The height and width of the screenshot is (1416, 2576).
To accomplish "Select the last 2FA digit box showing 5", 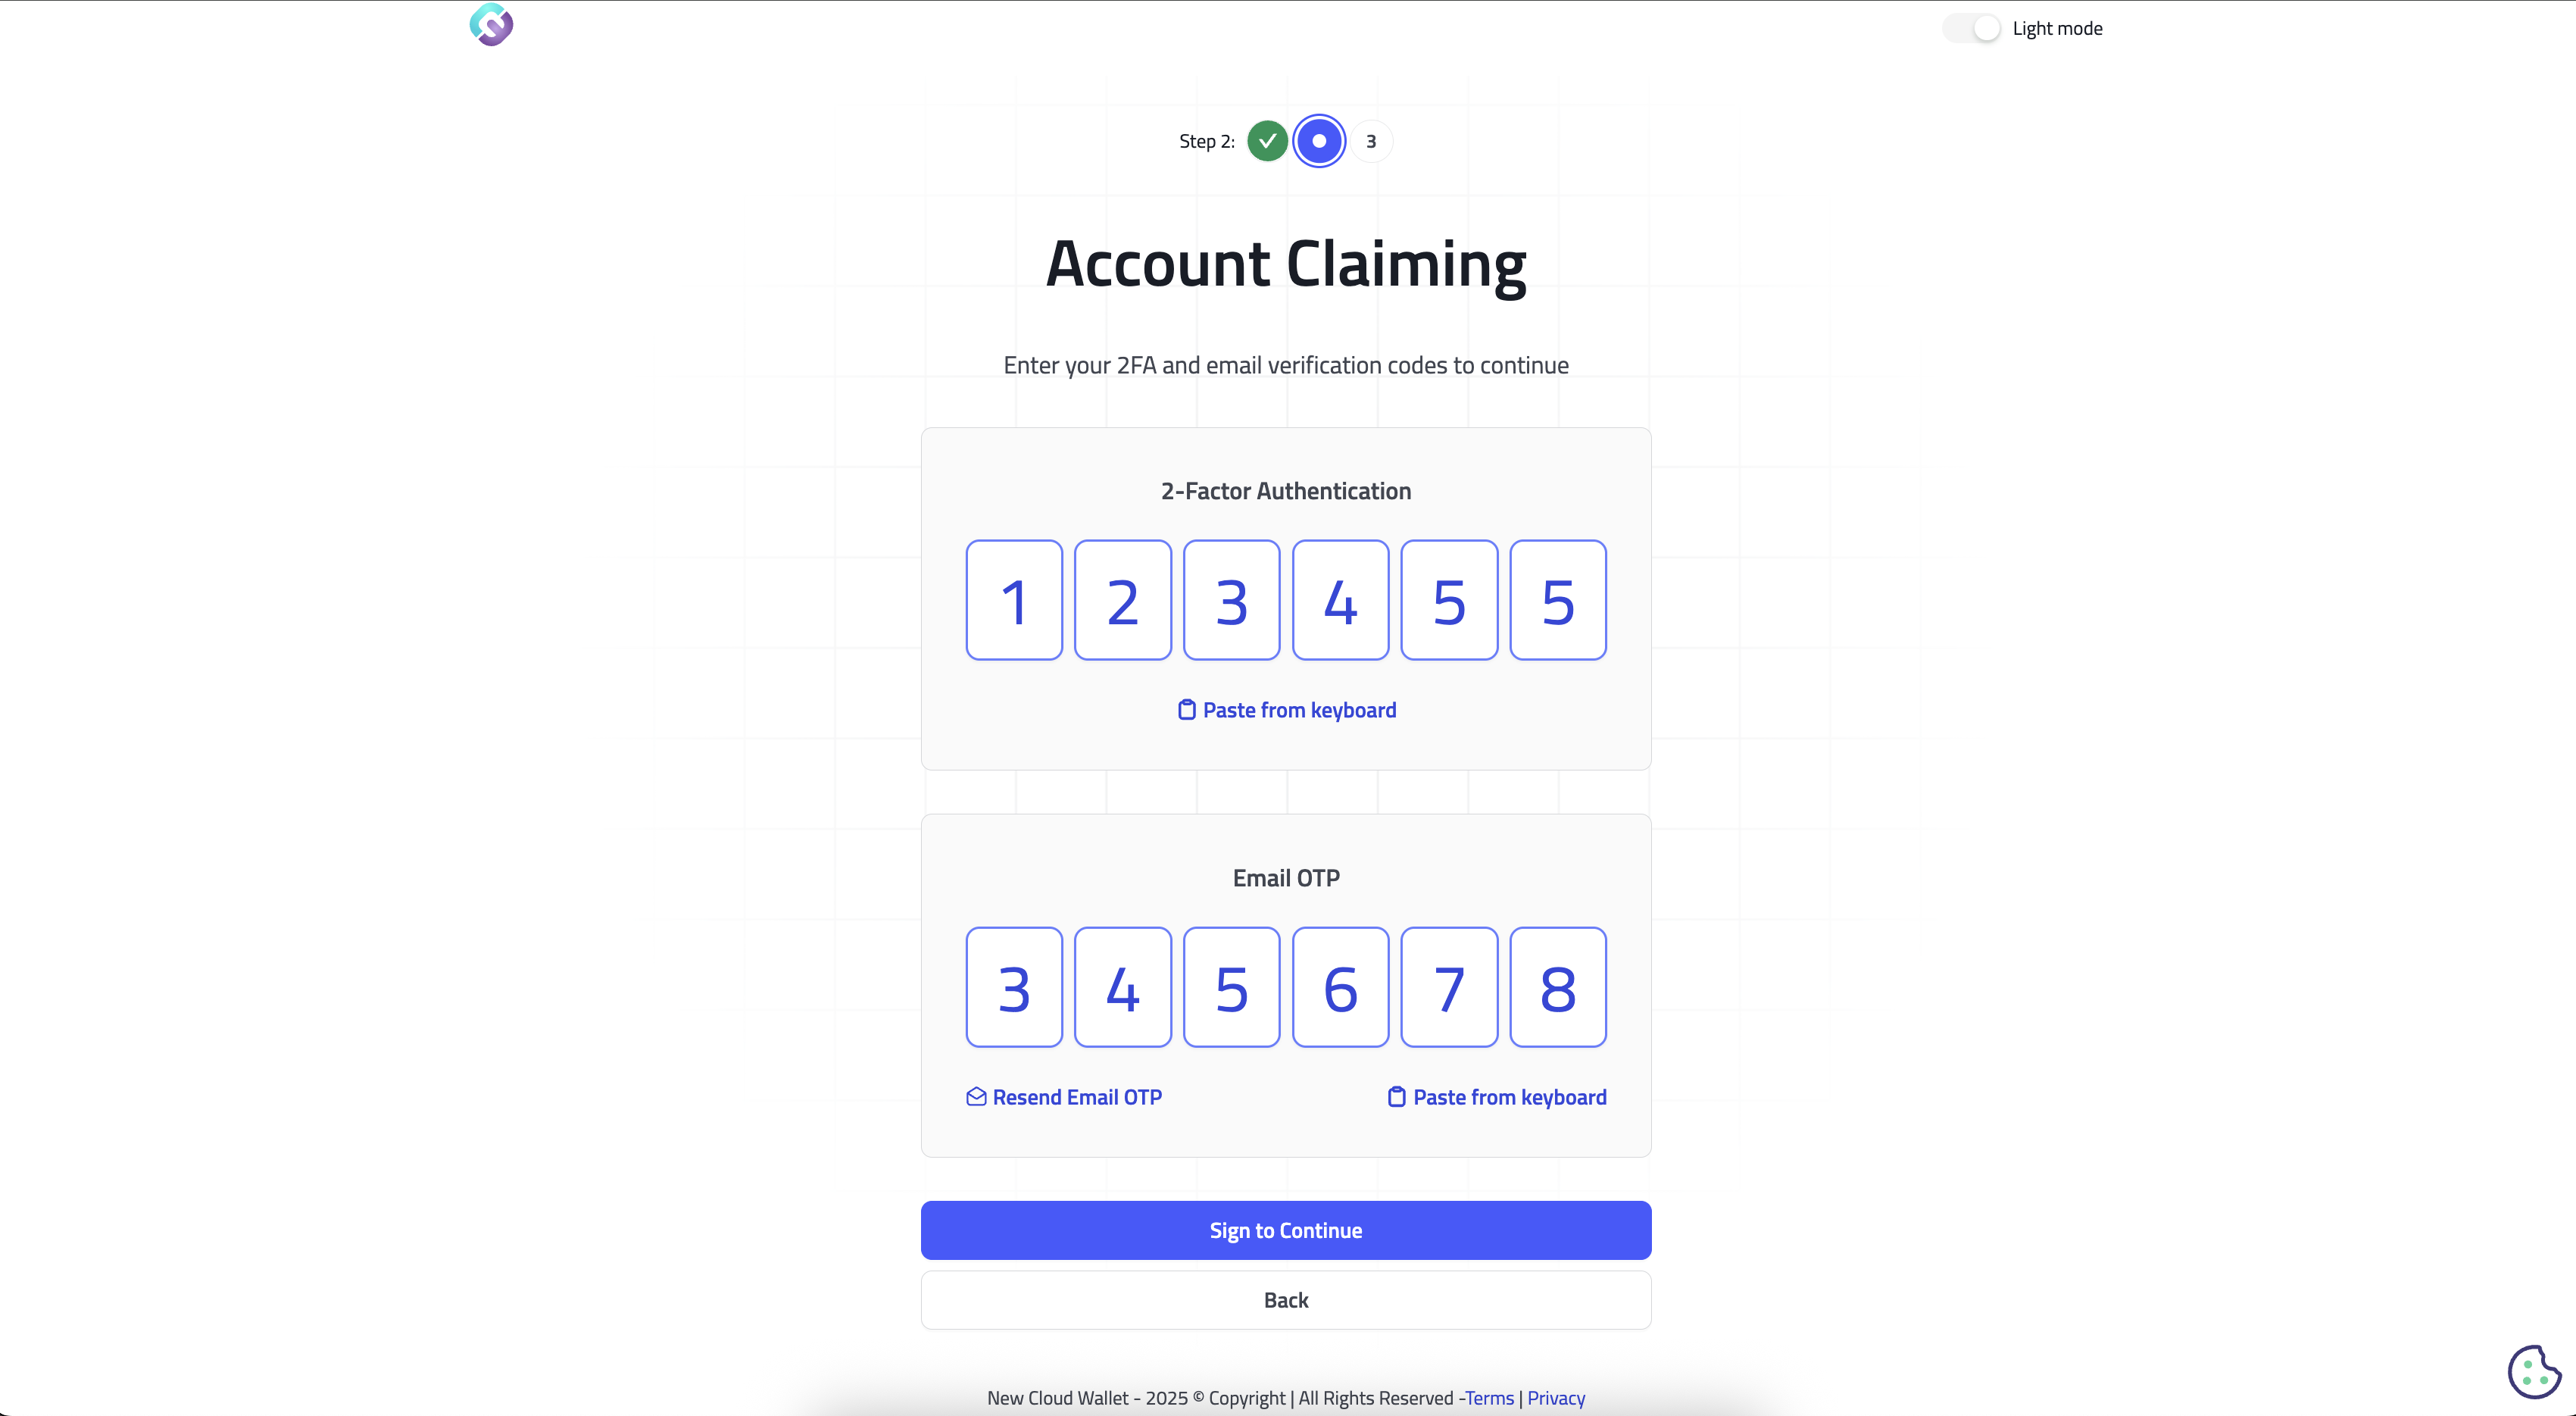I will pyautogui.click(x=1557, y=600).
